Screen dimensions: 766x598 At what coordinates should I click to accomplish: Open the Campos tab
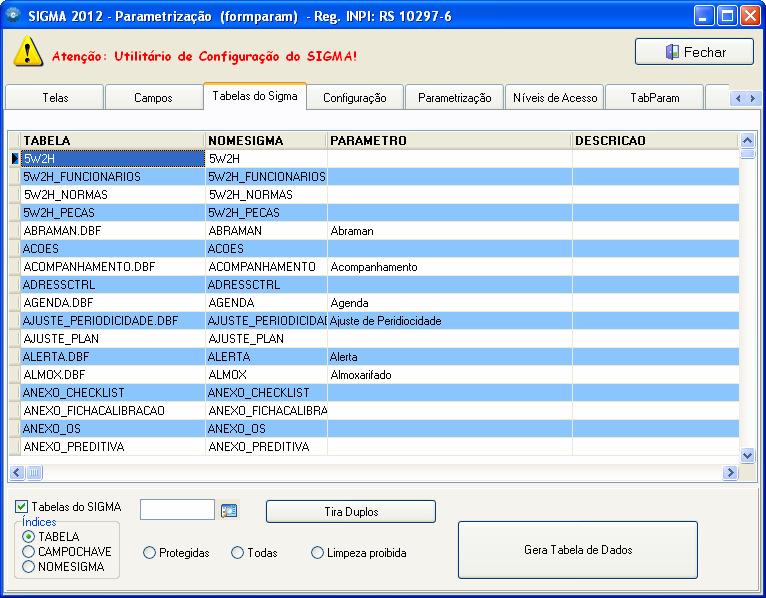pos(153,97)
